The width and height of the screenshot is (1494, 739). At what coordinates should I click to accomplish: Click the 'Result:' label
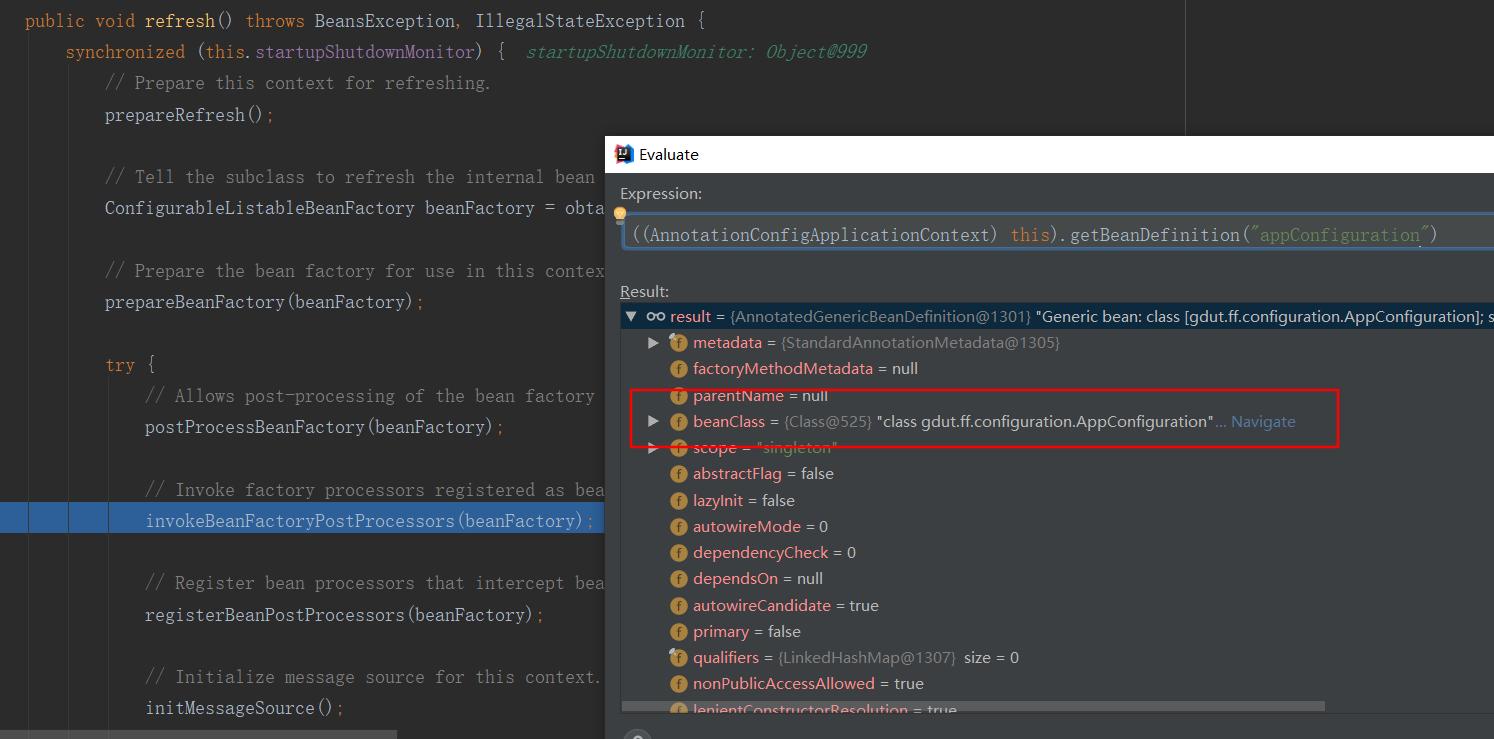click(x=644, y=291)
